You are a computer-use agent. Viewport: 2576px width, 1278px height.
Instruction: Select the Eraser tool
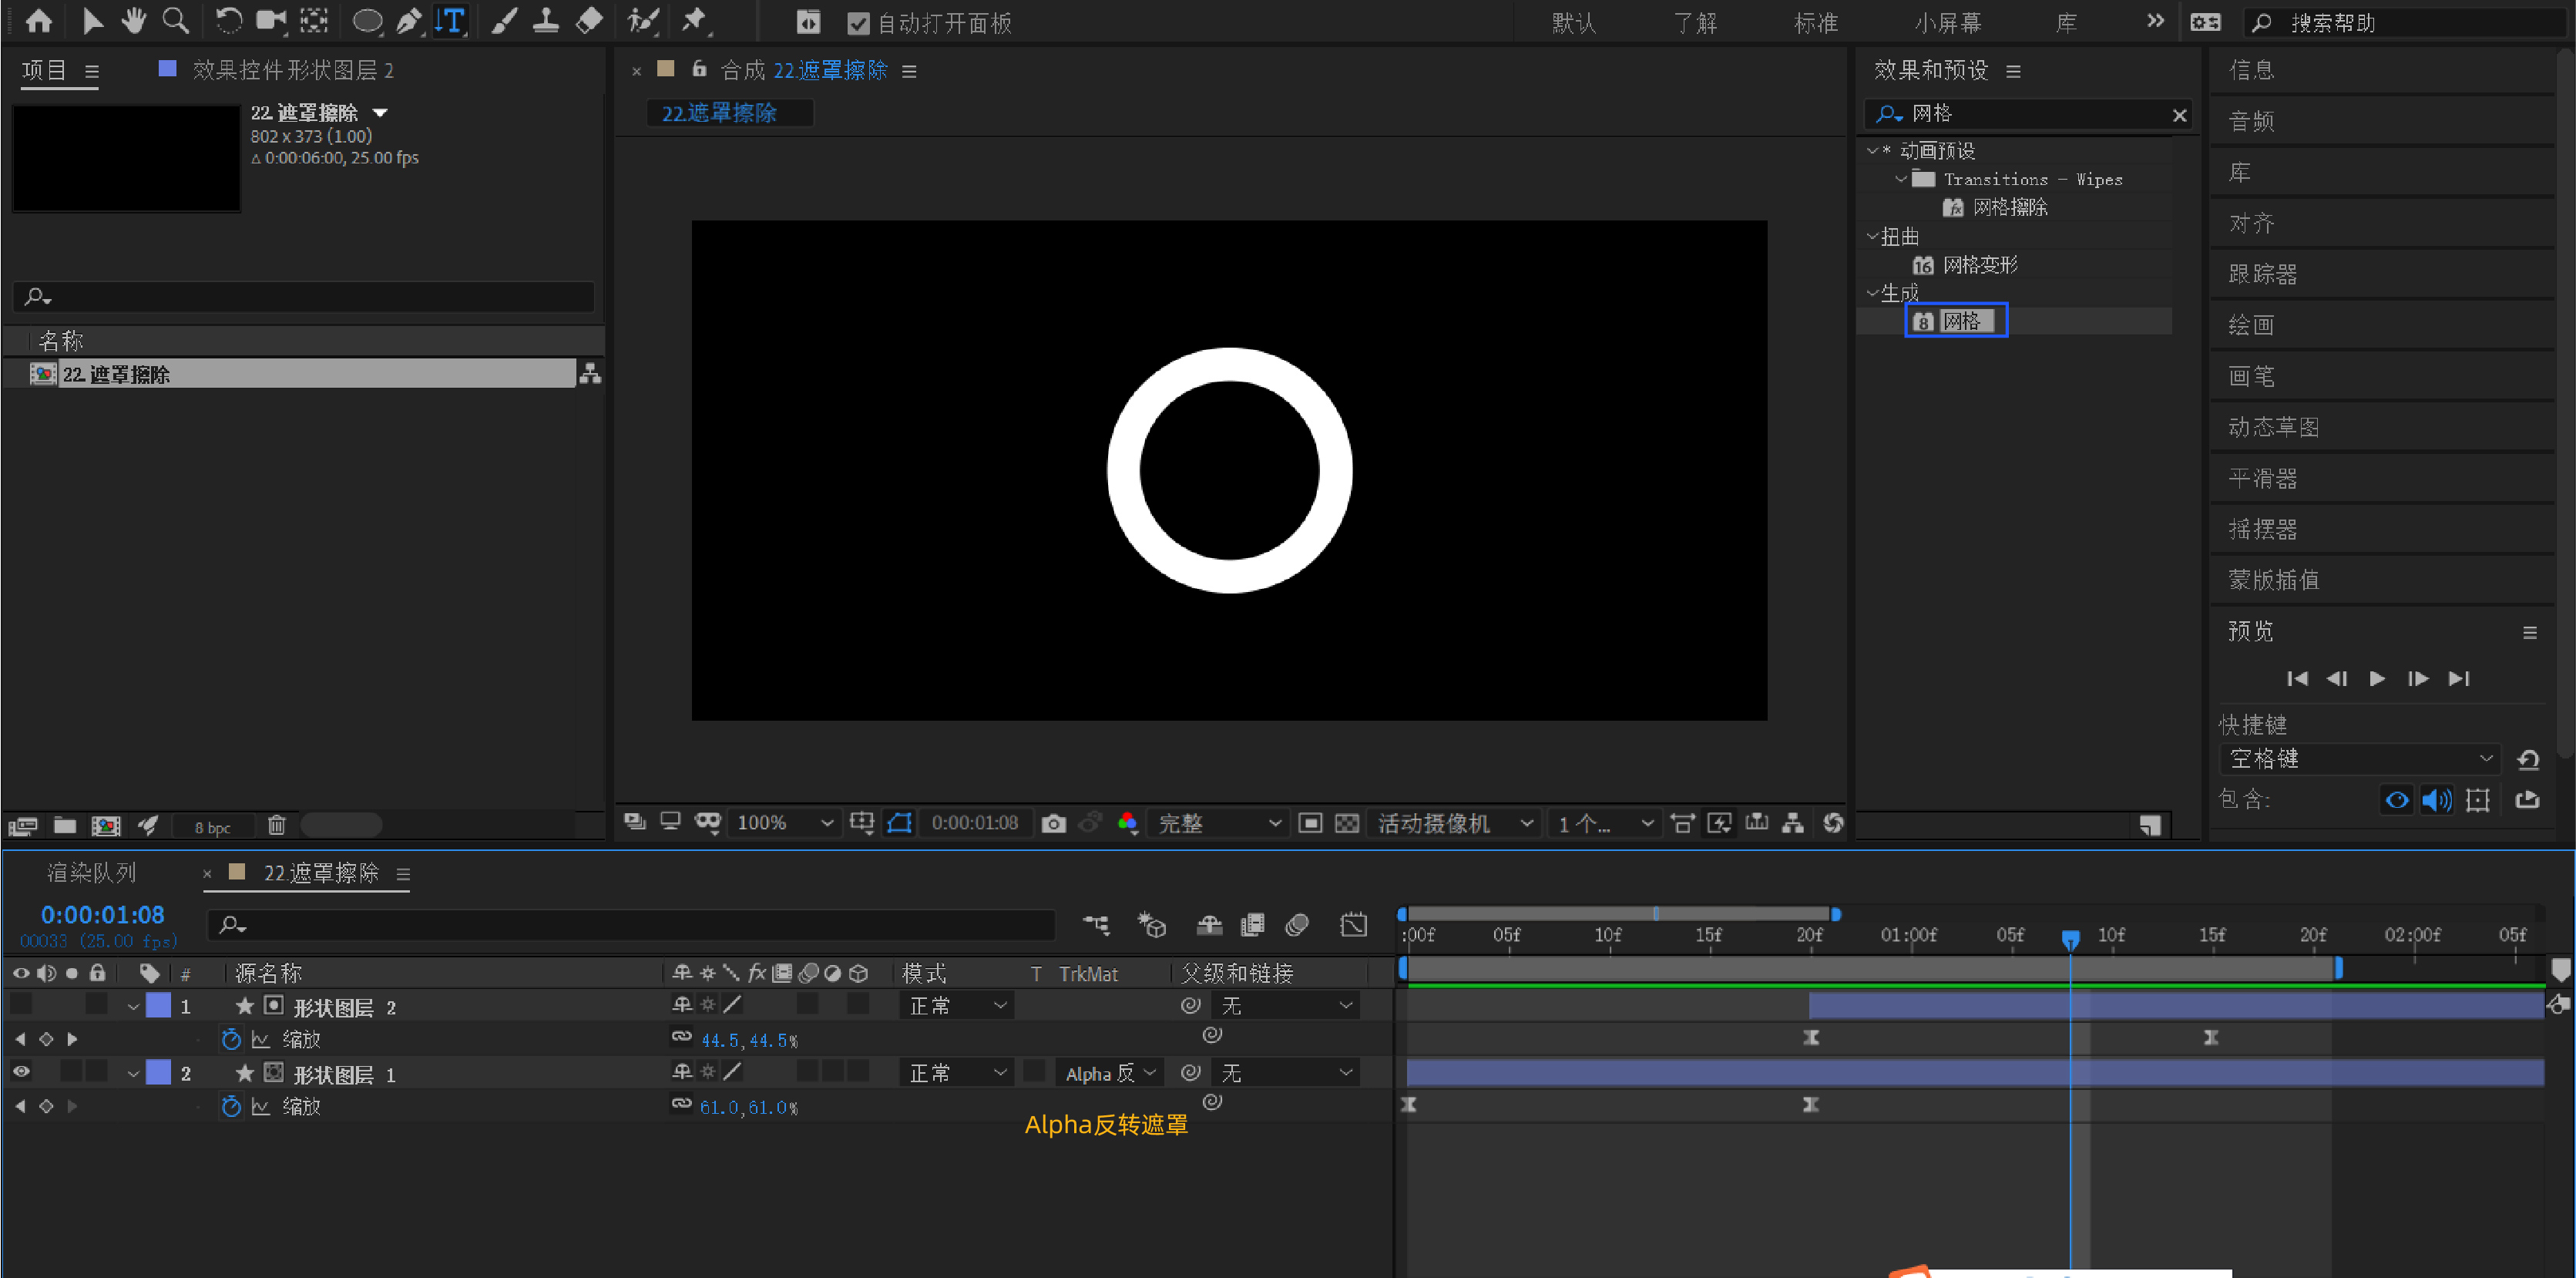click(590, 21)
